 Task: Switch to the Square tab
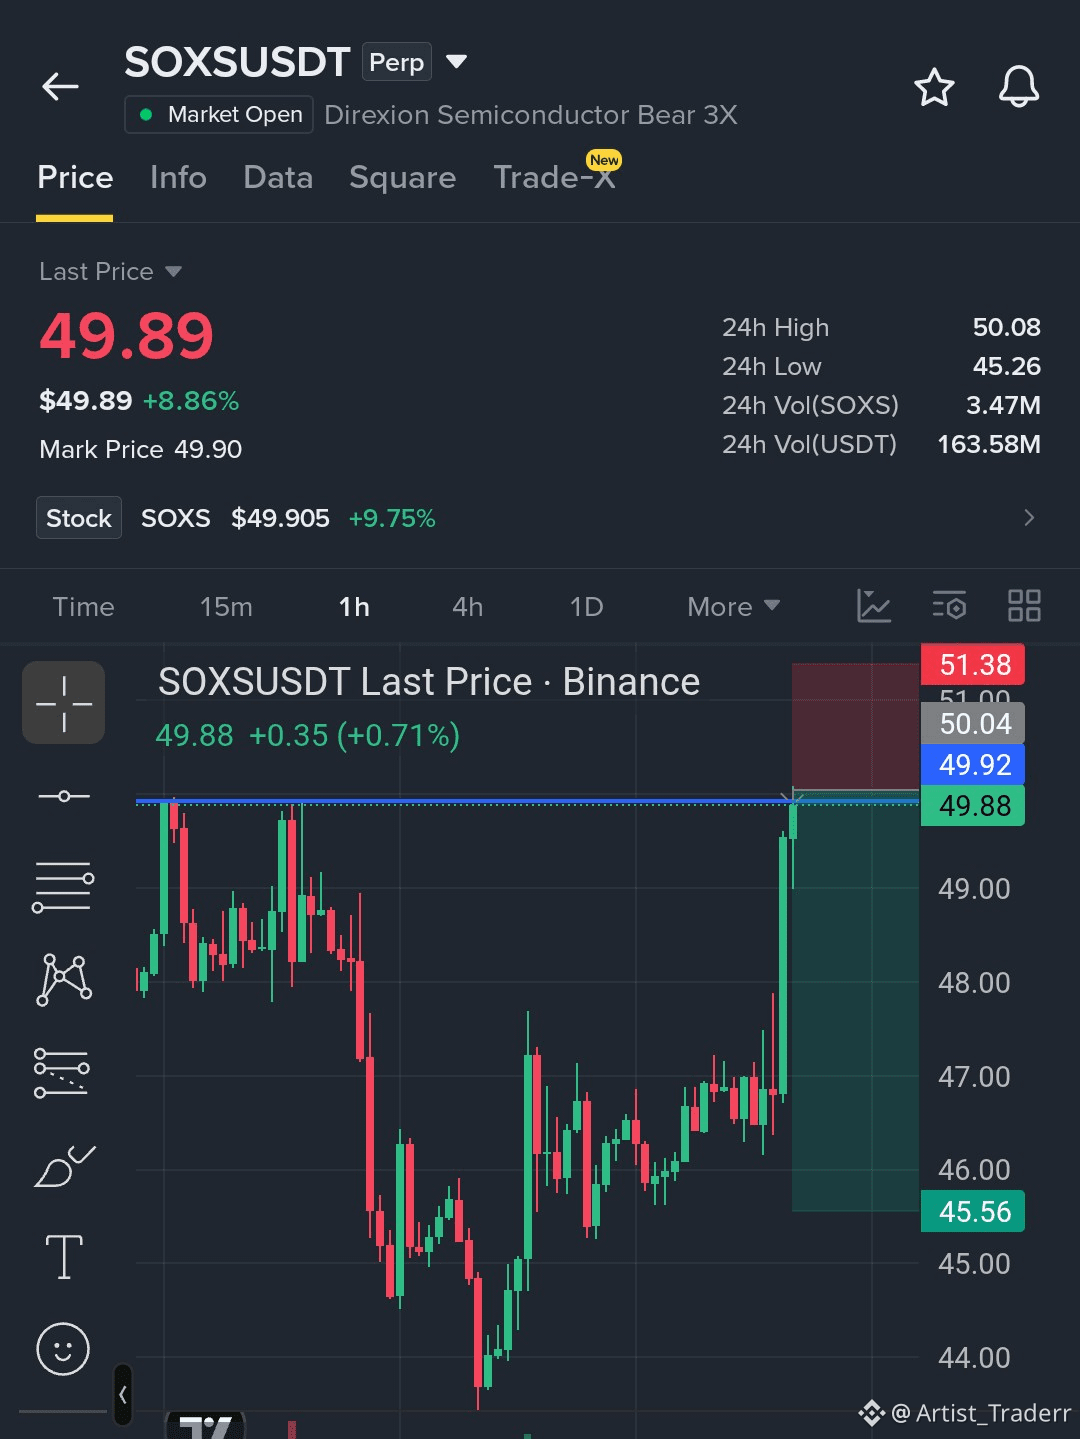[402, 178]
